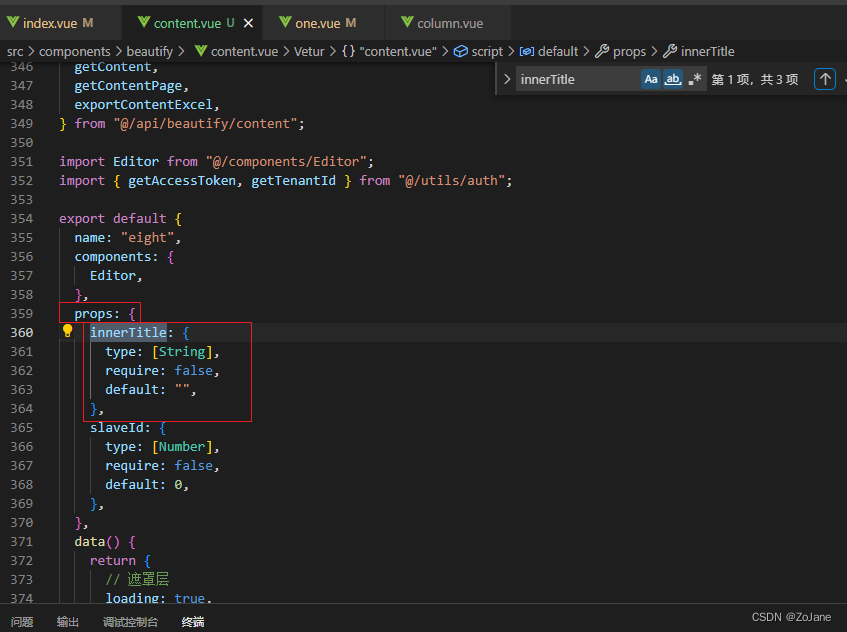Click match count text '第 1 项, 共 3 项'
Image resolution: width=847 pixels, height=632 pixels.
pyautogui.click(x=755, y=79)
